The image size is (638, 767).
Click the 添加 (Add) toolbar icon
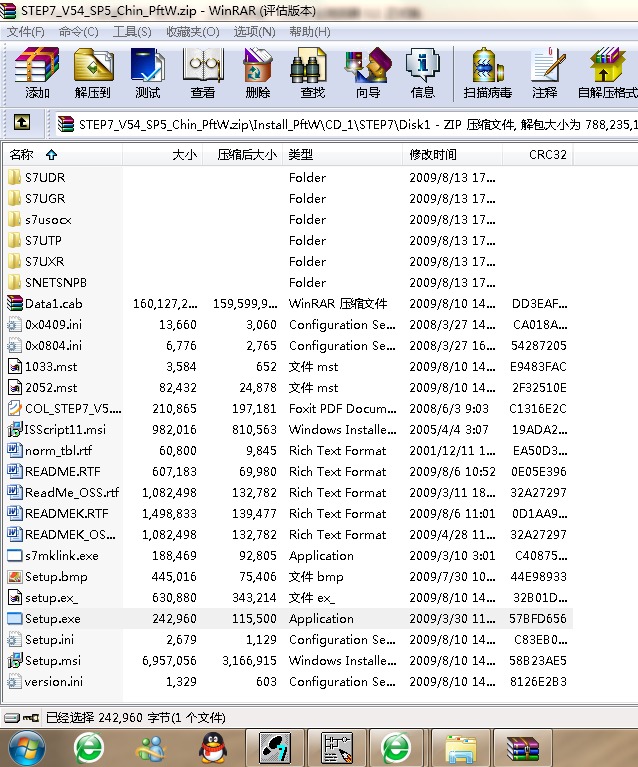37,73
